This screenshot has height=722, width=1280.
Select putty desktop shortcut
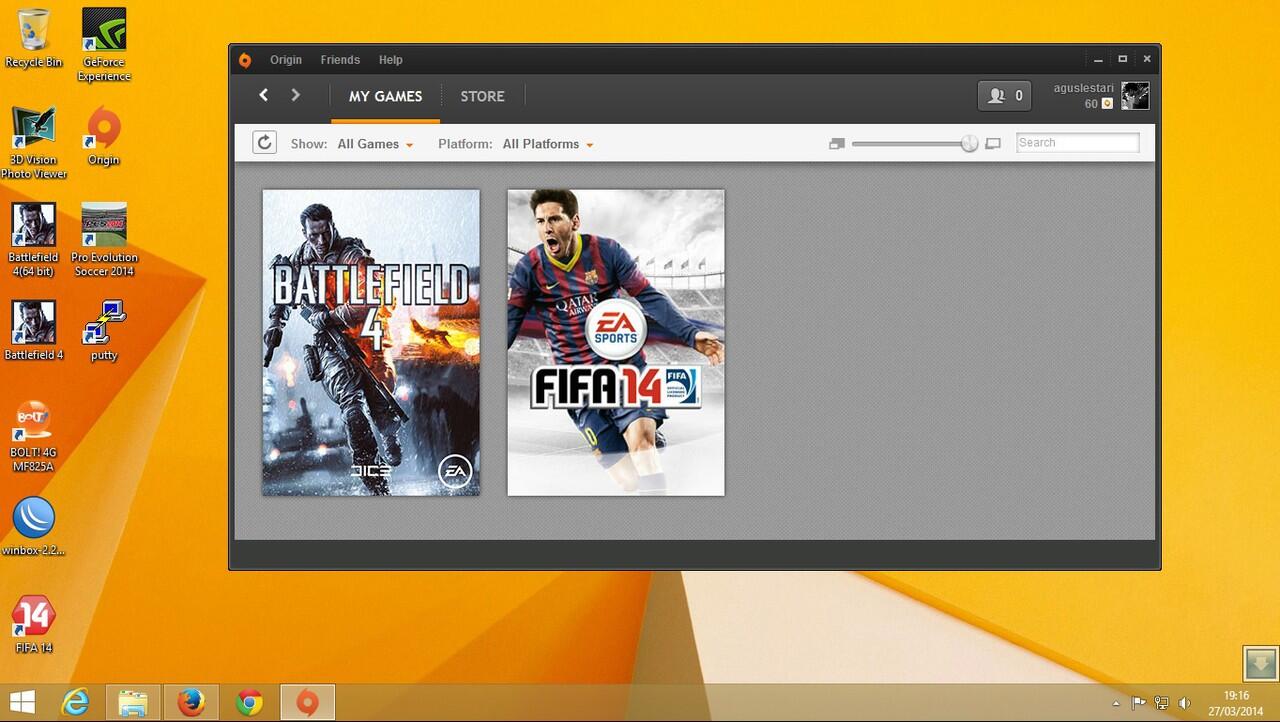coord(104,330)
